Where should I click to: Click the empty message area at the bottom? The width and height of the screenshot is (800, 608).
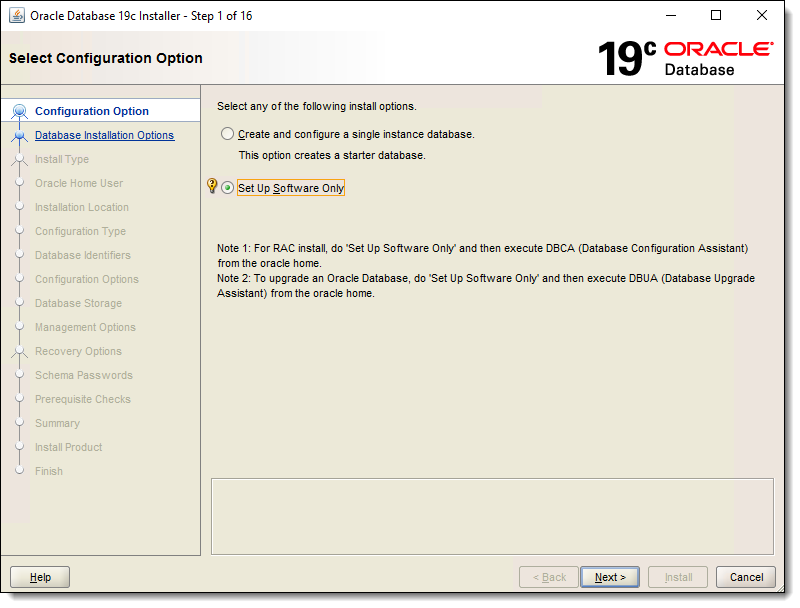coord(497,514)
